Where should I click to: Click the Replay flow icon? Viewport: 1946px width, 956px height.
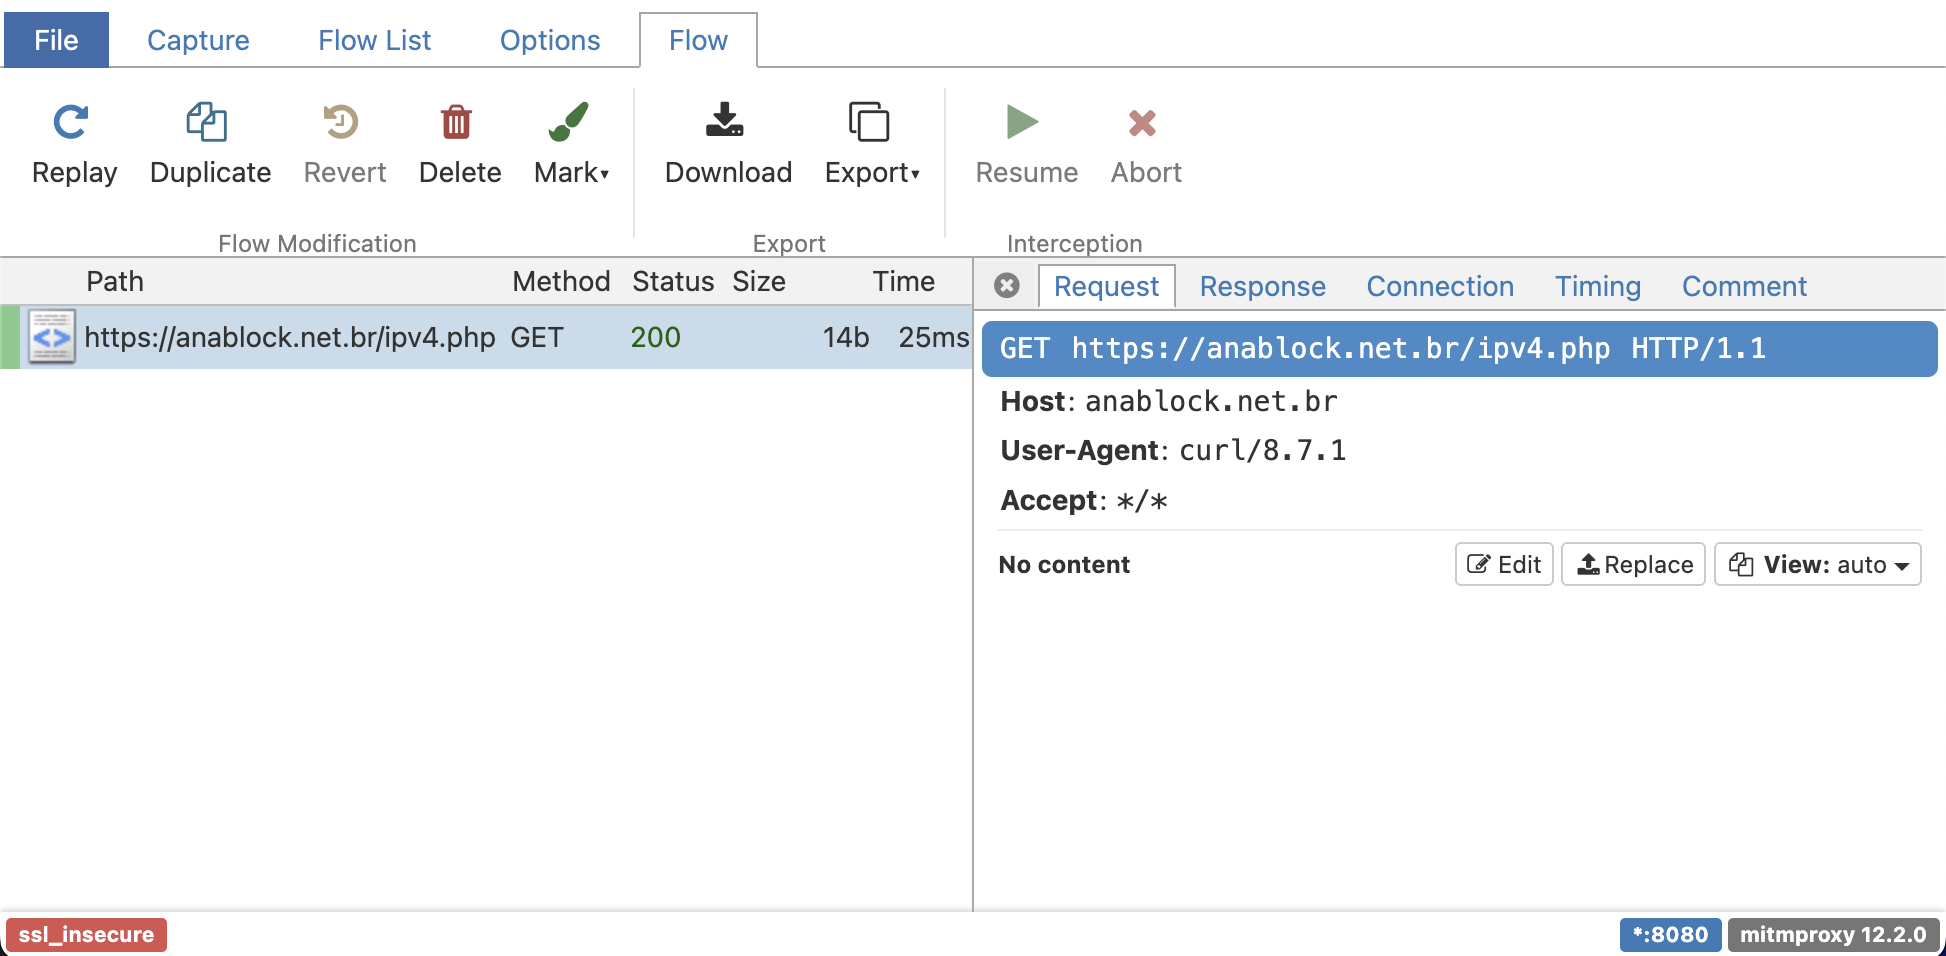71,123
